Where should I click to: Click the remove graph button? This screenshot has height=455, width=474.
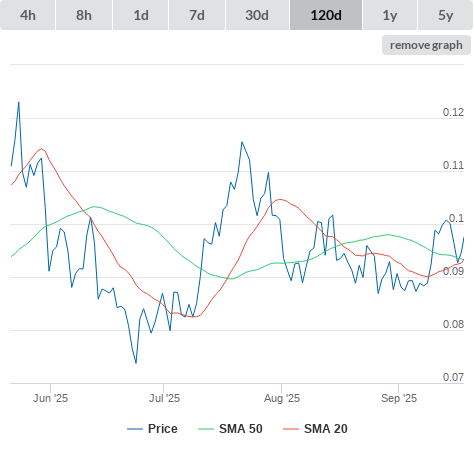pos(426,45)
